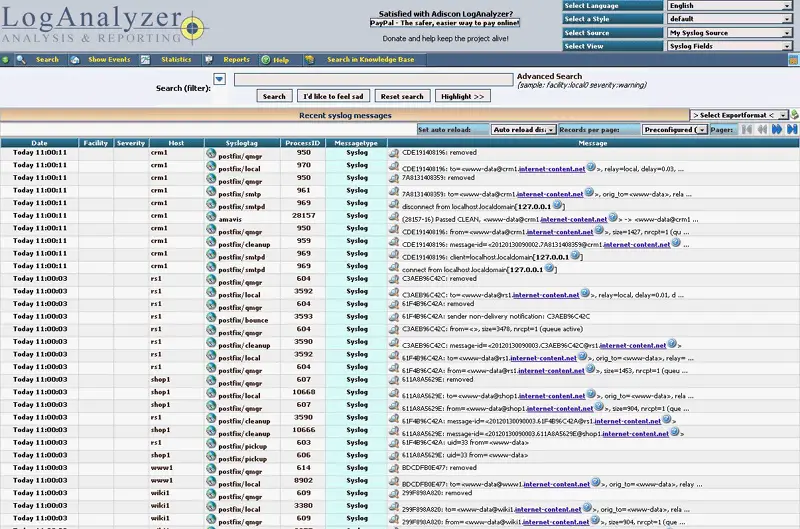
Task: Click ProcessID value 10668
Action: tap(303, 392)
